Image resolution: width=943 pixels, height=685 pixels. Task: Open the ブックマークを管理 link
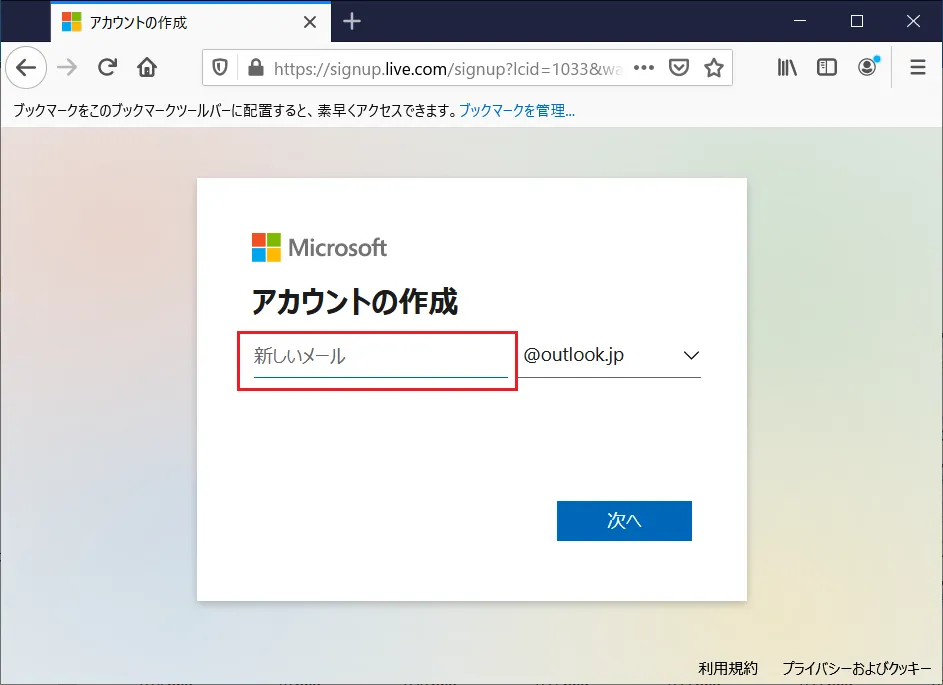point(517,111)
